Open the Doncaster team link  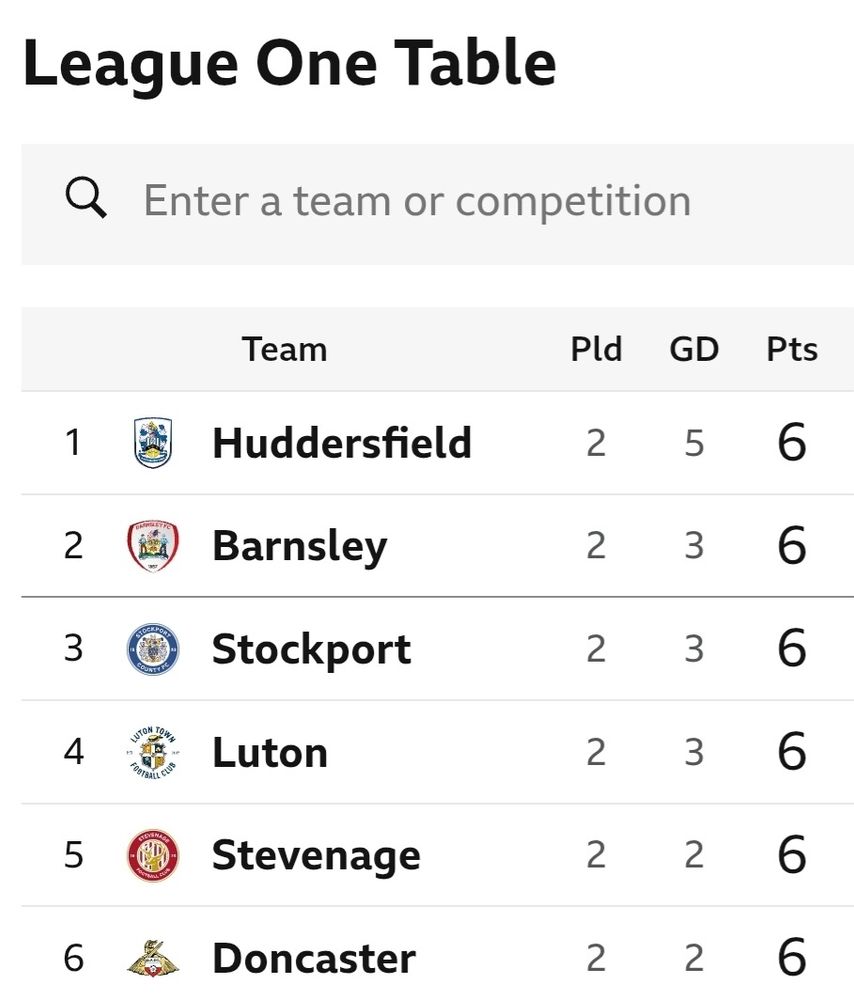point(314,959)
